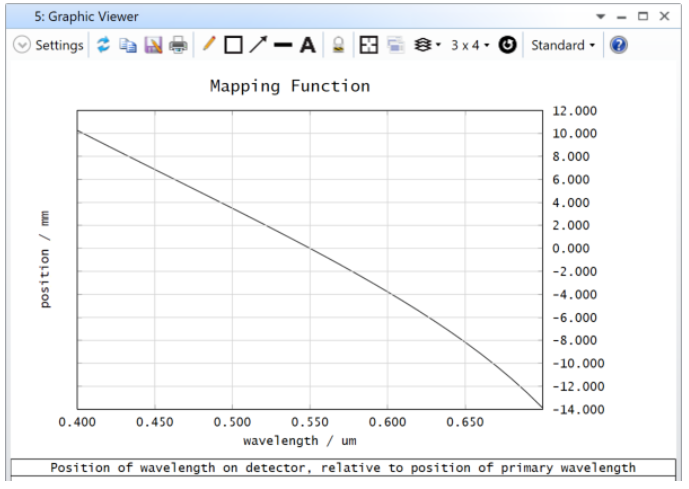Open the window title bar dropdown arrow
This screenshot has height=489, width=689.
click(601, 17)
